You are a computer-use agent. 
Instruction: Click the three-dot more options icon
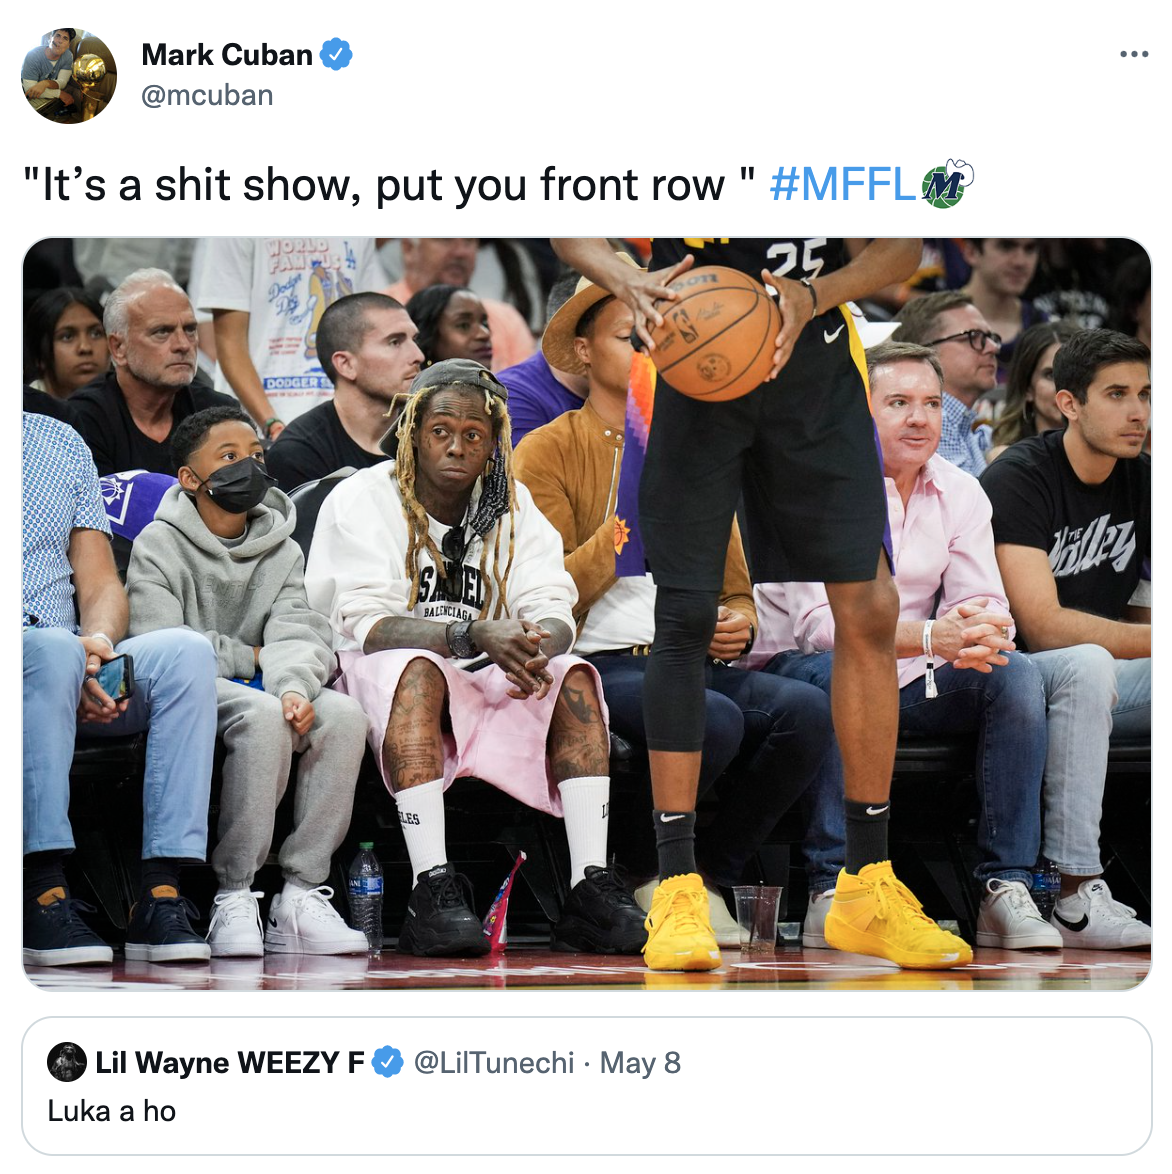(1134, 54)
